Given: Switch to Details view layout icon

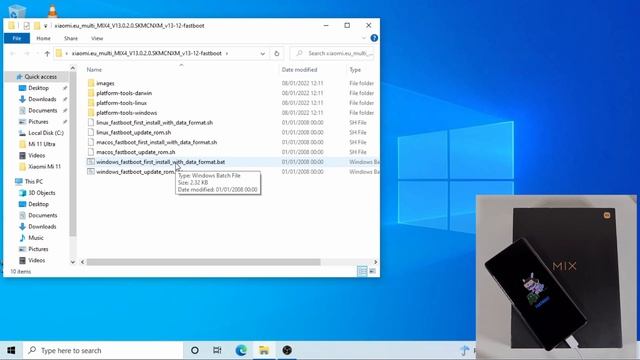Looking at the screenshot, I should 362,271.
